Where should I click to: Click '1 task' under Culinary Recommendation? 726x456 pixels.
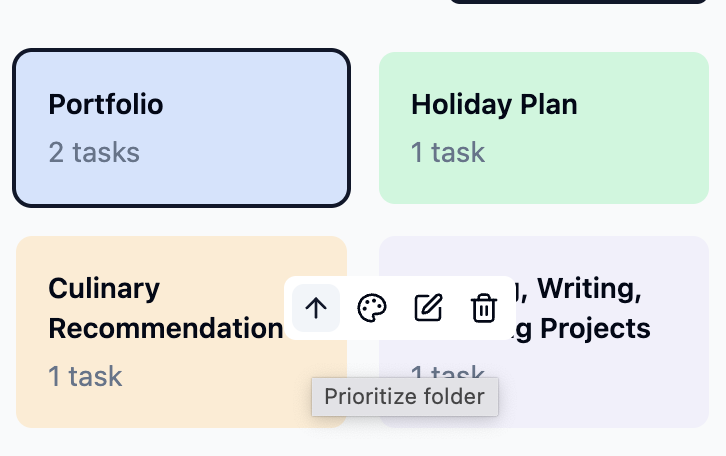(85, 376)
